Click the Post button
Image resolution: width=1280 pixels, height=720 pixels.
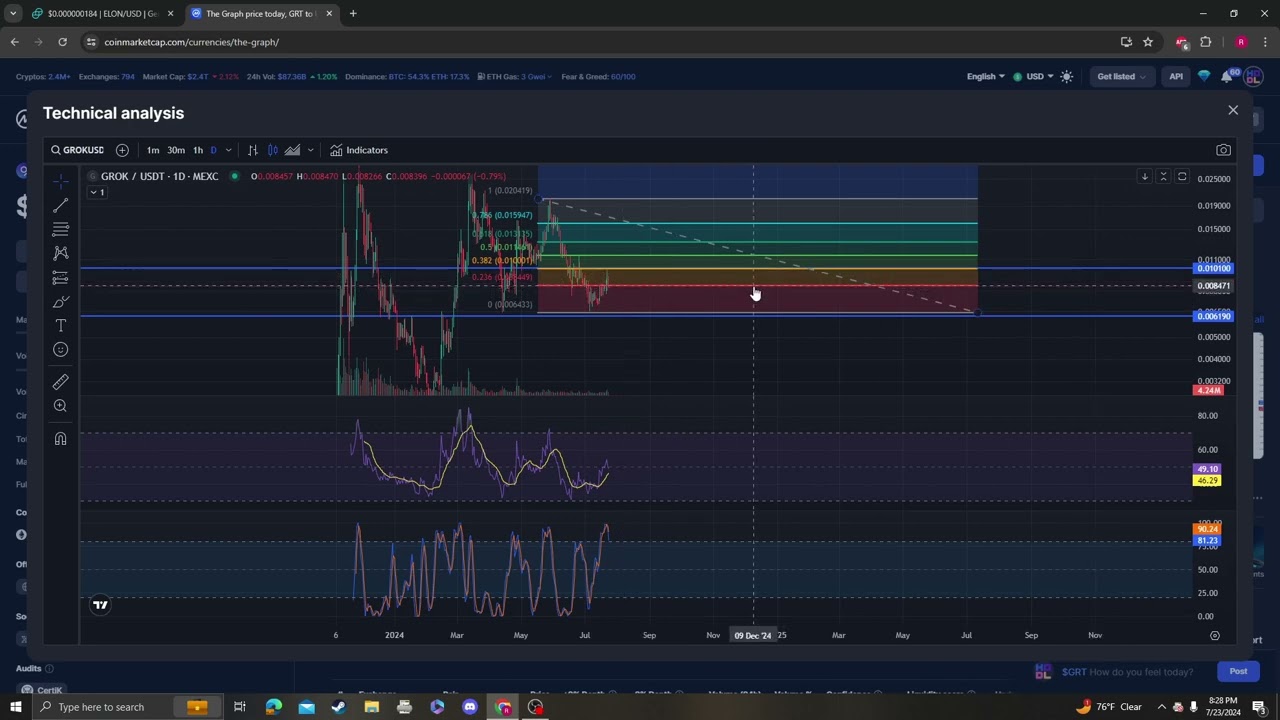[1238, 672]
